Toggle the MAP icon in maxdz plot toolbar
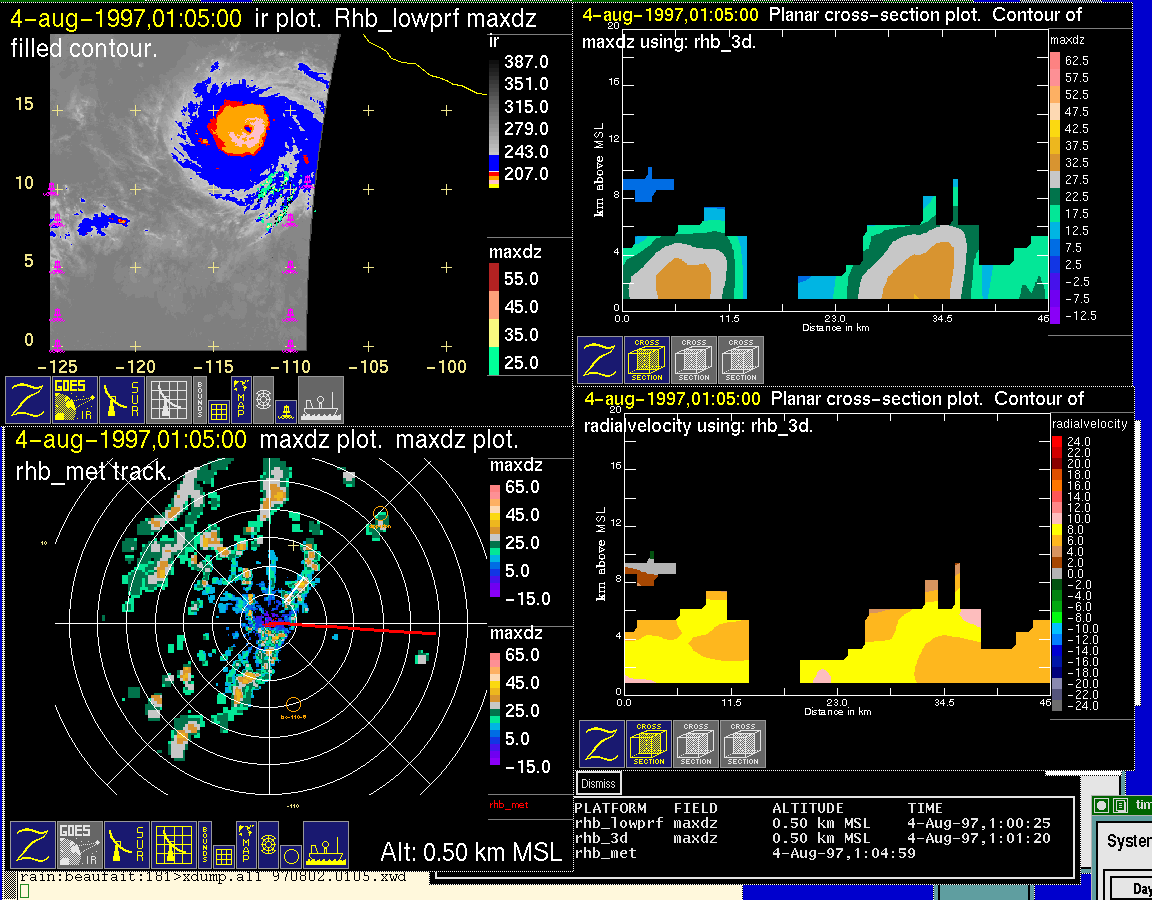 (246, 845)
